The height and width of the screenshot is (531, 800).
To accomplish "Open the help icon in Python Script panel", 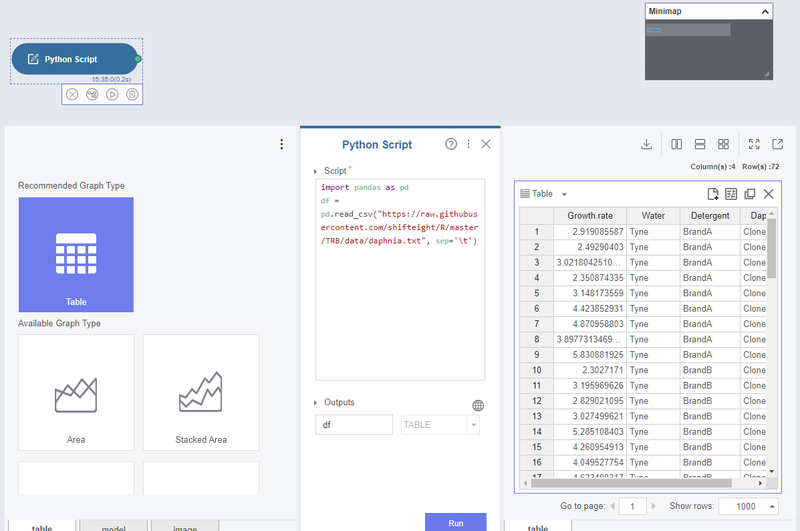I will (x=451, y=144).
